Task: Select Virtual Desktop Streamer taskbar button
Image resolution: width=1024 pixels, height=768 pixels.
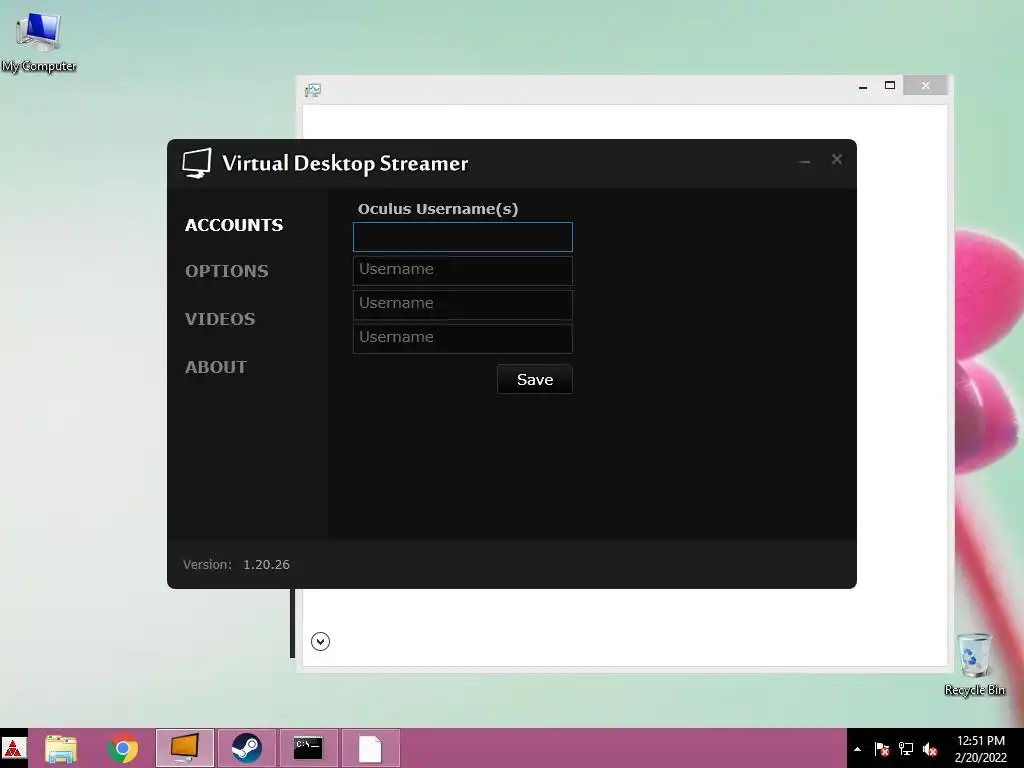Action: [185, 748]
